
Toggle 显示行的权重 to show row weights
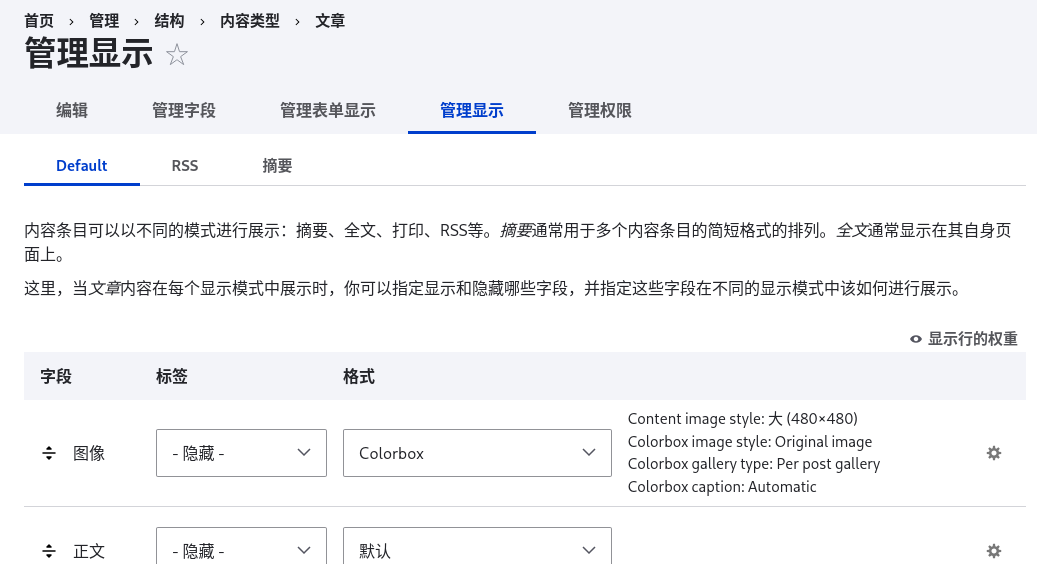coord(964,339)
